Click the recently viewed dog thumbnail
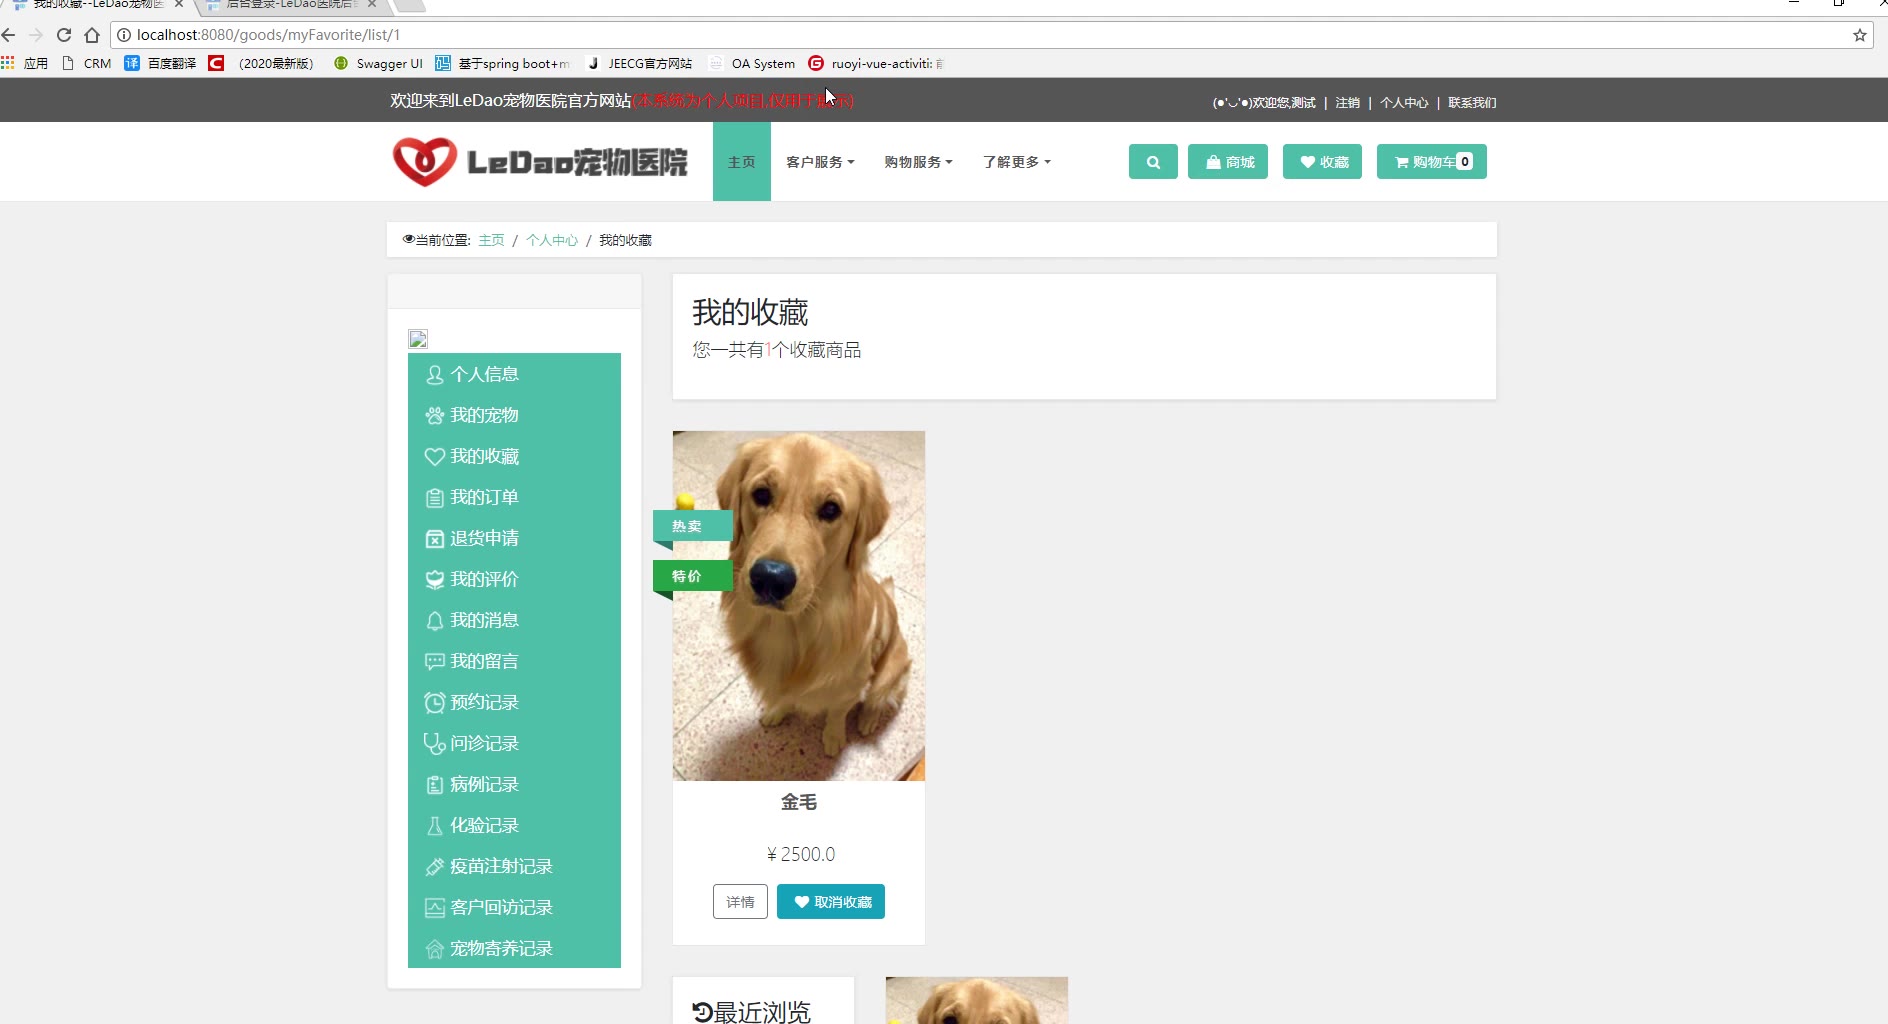Viewport: 1888px width, 1024px height. (x=977, y=1000)
